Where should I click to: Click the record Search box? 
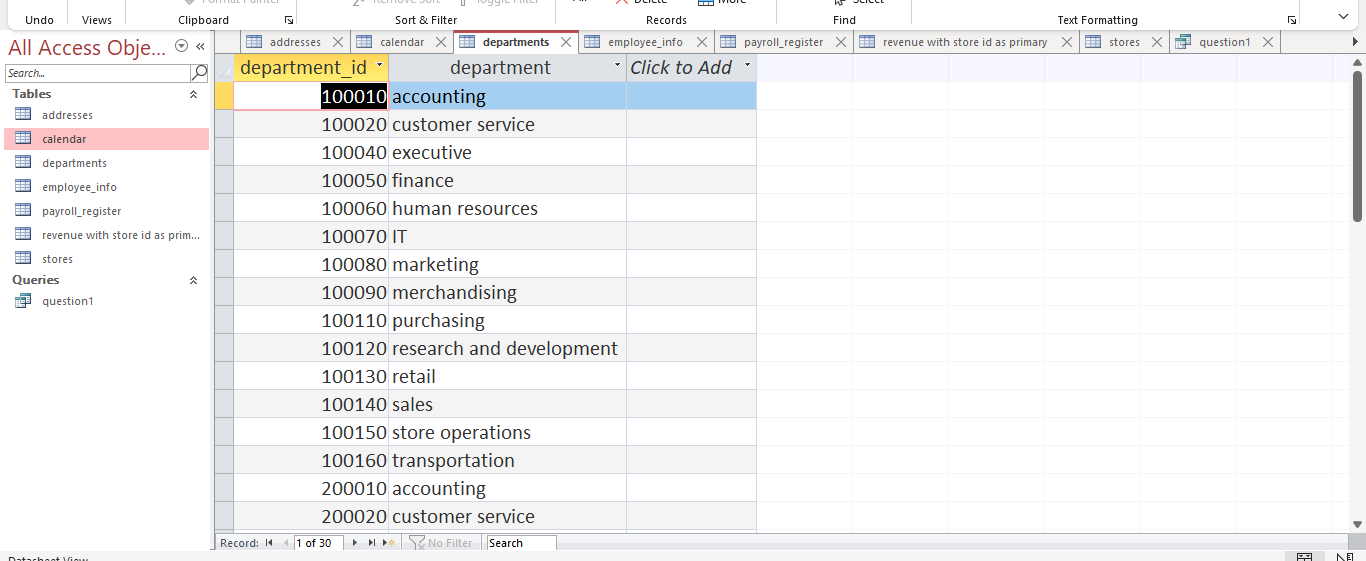[x=521, y=543]
